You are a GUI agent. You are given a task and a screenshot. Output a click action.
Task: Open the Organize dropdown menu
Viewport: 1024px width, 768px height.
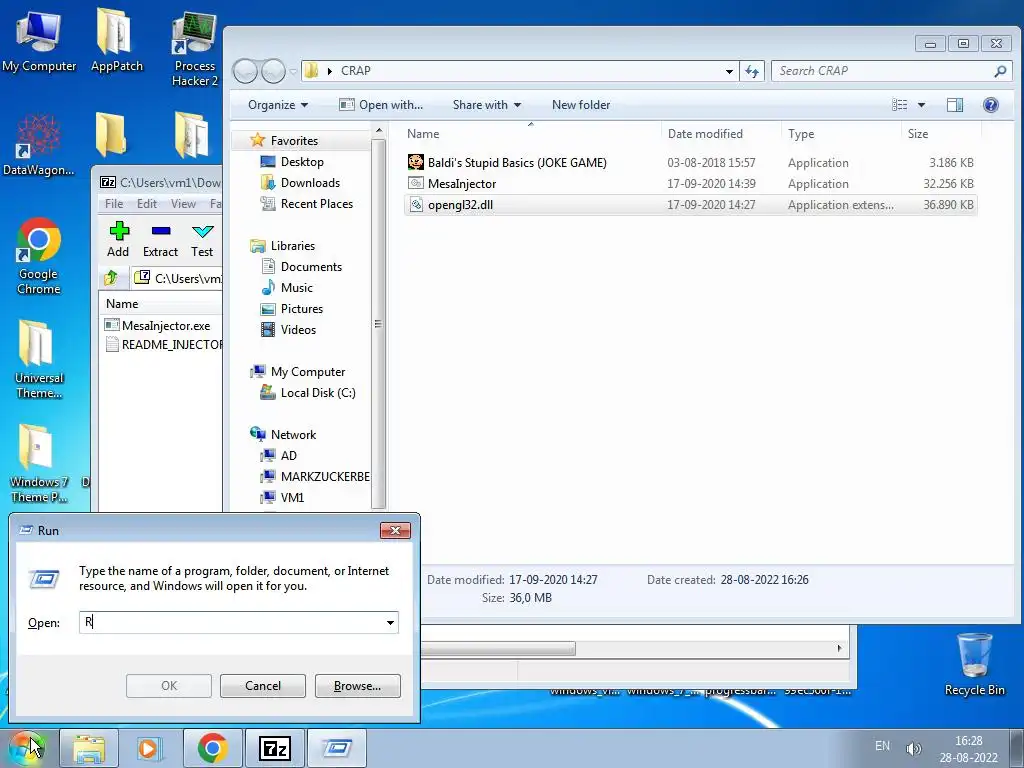click(x=278, y=104)
